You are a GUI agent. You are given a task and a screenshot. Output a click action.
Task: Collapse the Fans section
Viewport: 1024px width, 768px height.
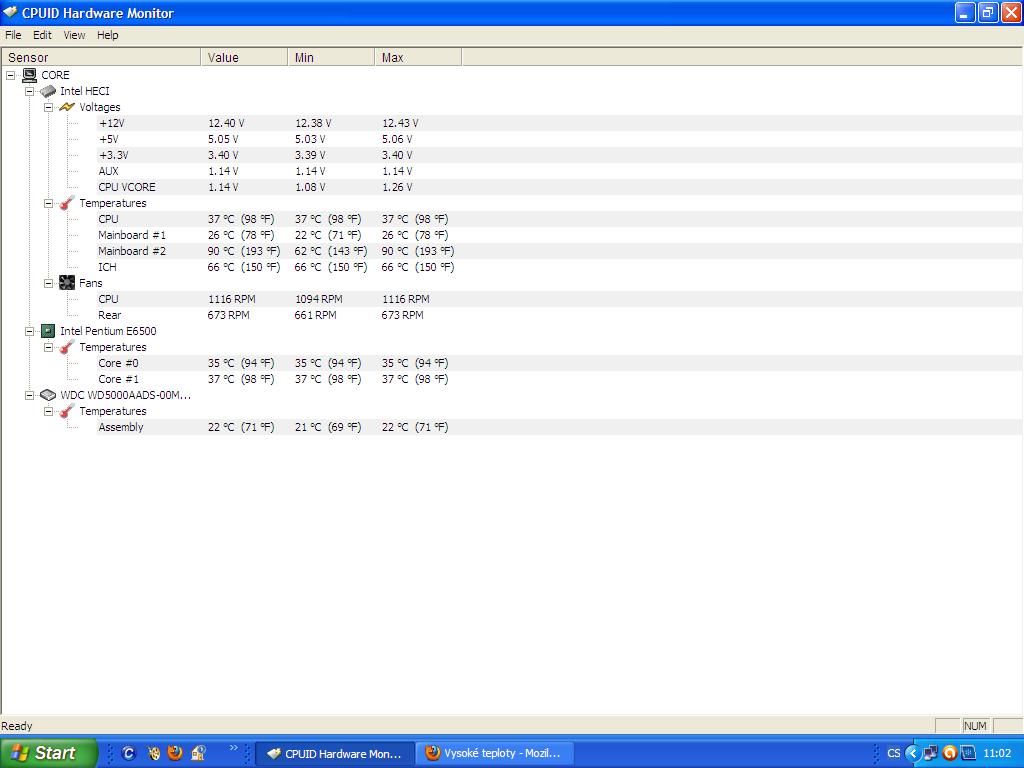[48, 283]
